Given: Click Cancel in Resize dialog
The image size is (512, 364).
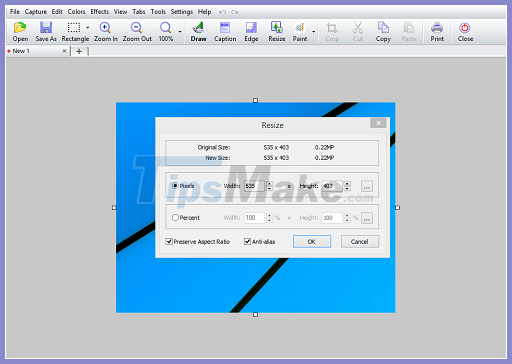Looking at the screenshot, I should pos(360,241).
